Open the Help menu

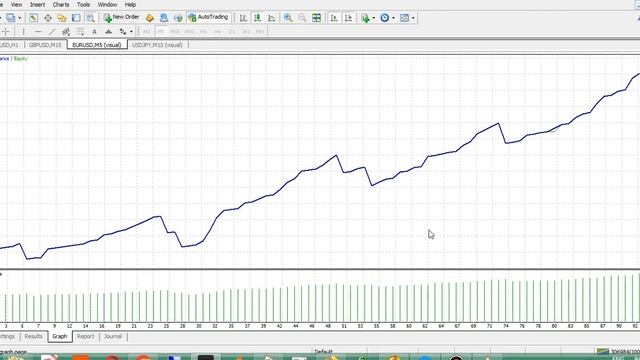130,5
